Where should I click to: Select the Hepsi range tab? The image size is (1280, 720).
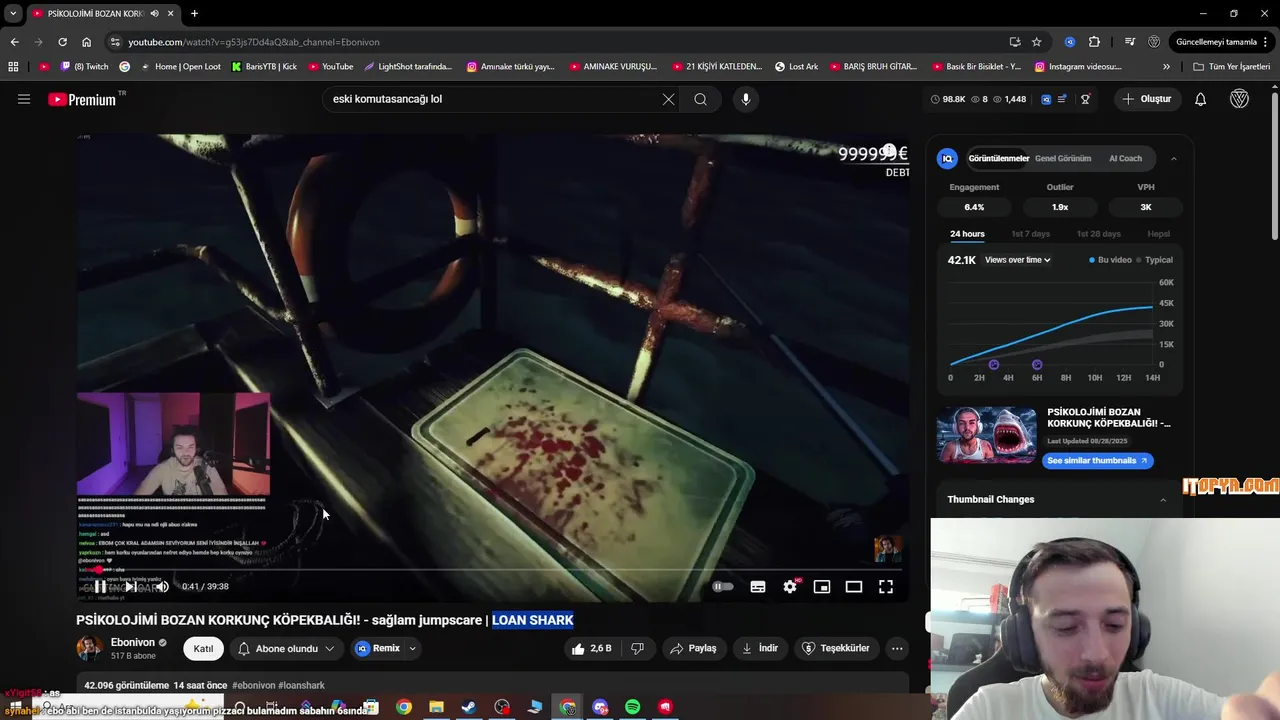point(1158,234)
